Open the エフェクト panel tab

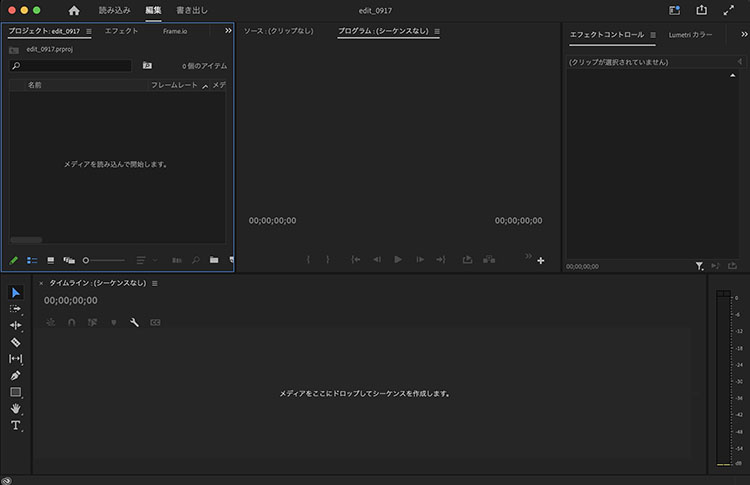pyautogui.click(x=121, y=31)
